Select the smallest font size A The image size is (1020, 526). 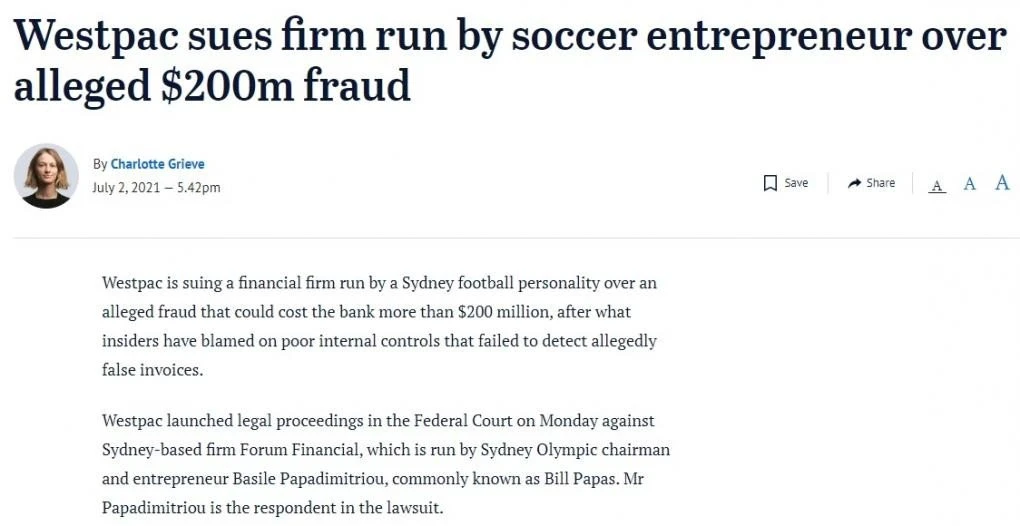[937, 185]
